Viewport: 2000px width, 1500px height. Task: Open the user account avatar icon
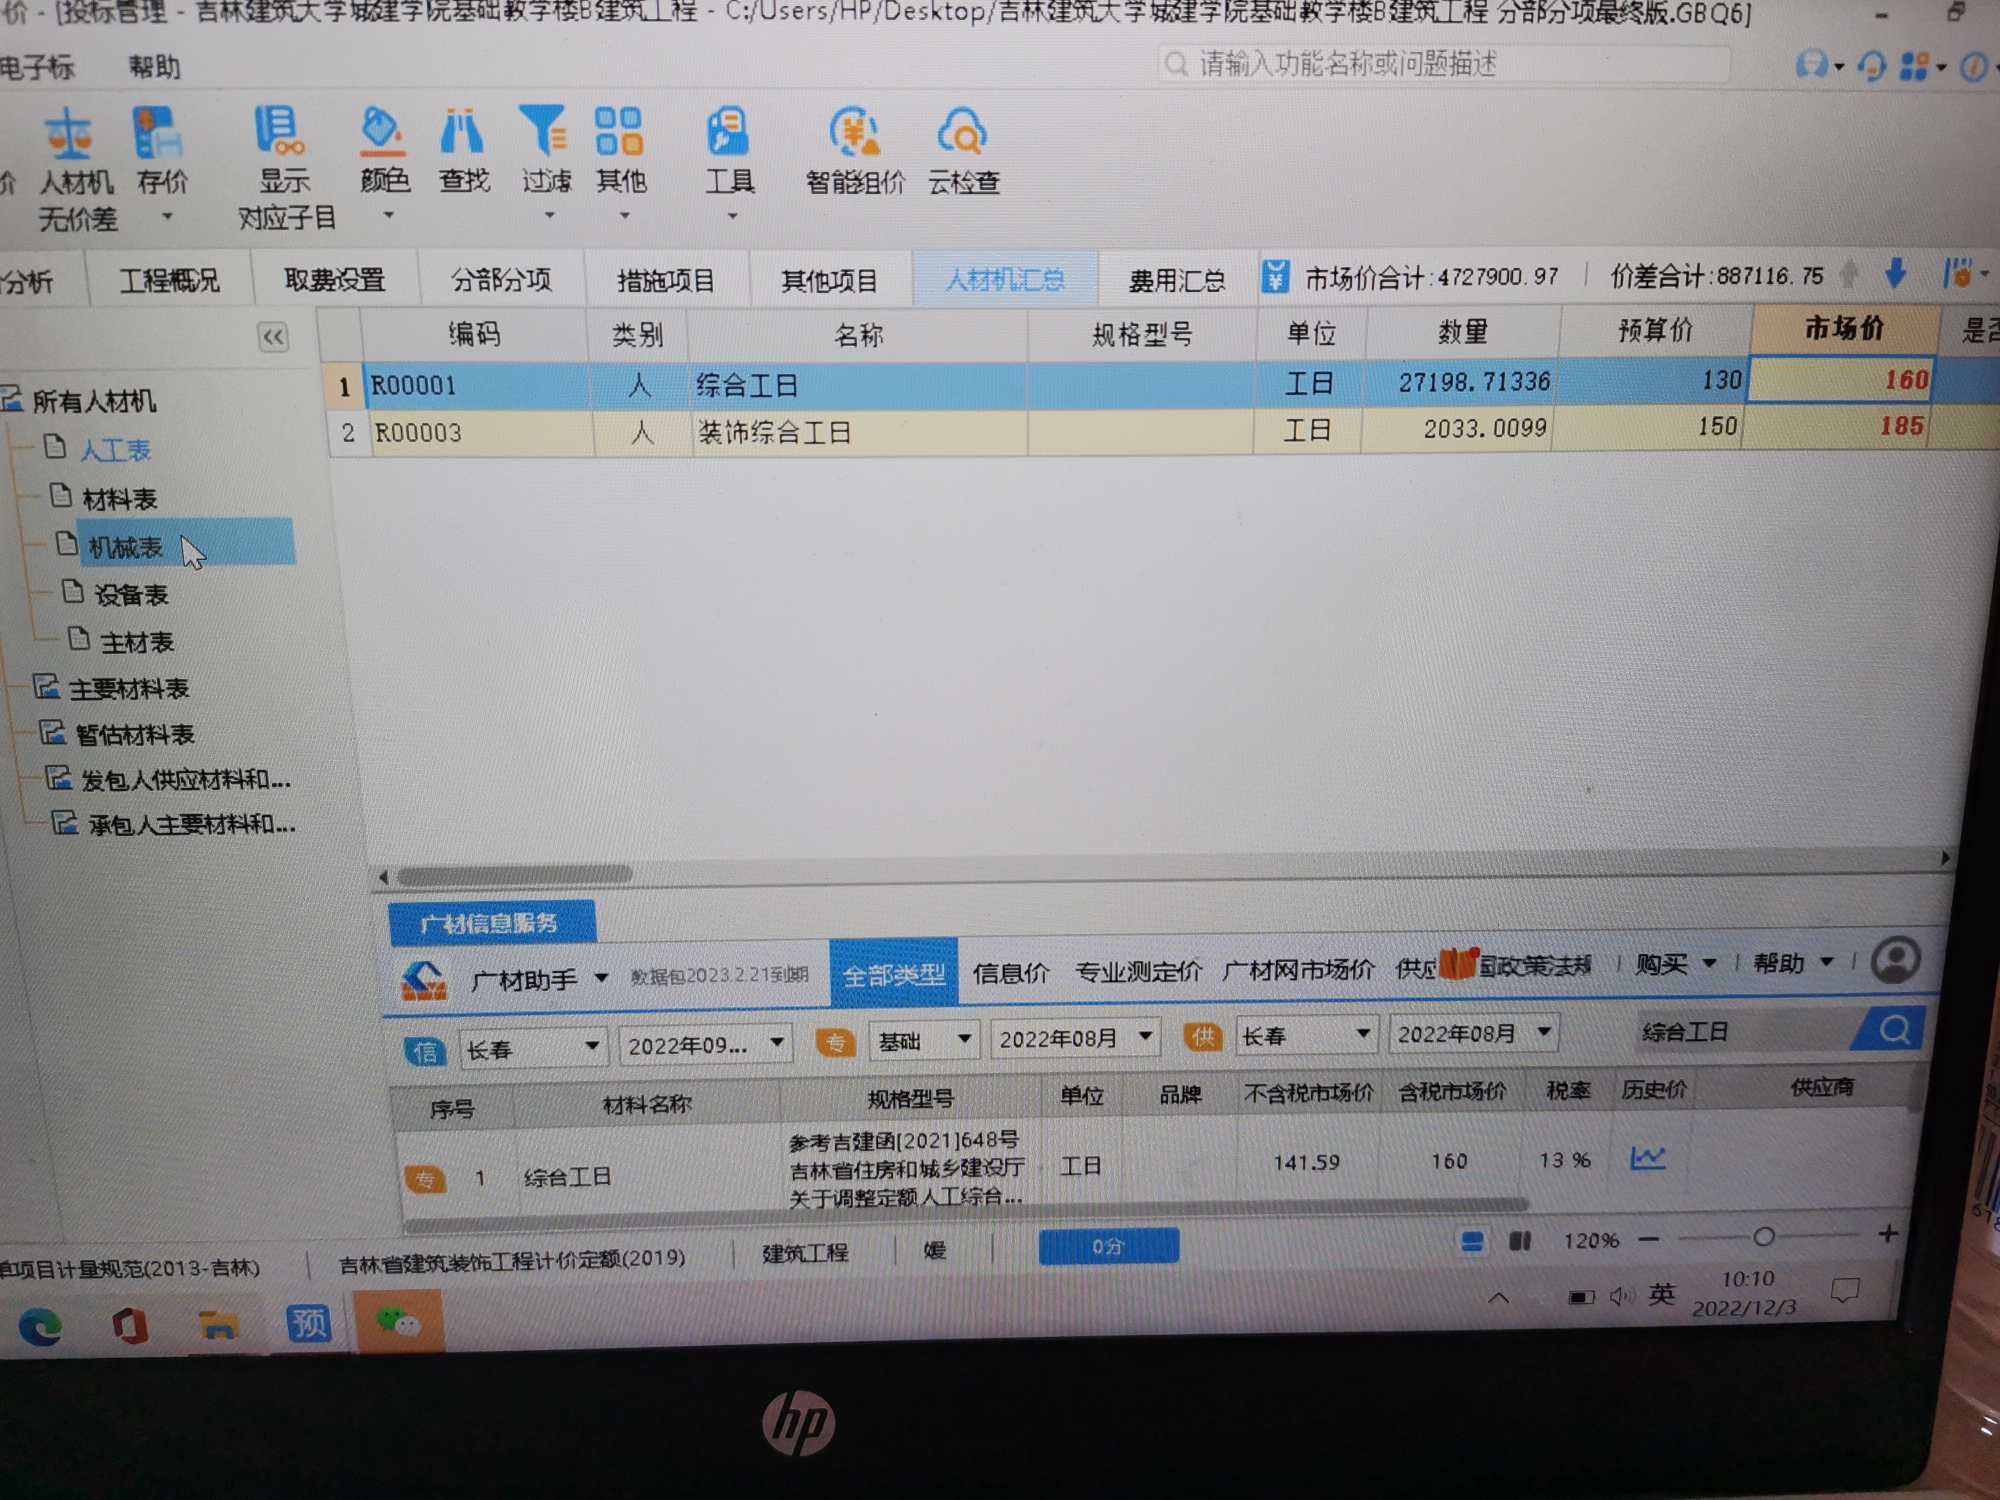(x=1896, y=961)
